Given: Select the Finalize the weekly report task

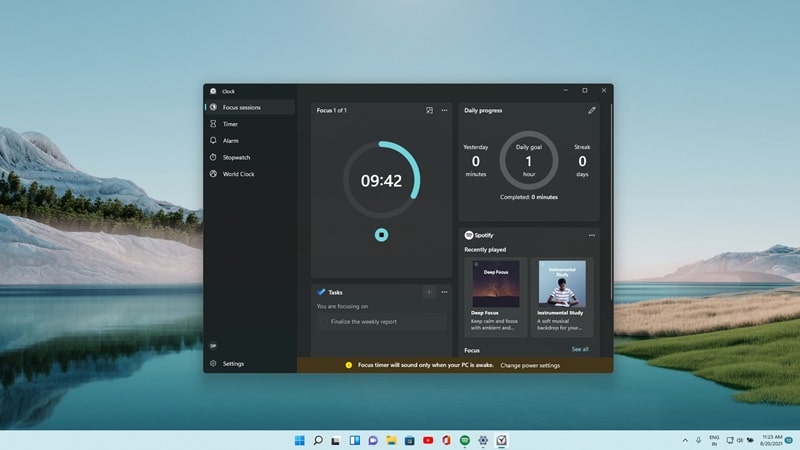Looking at the screenshot, I should point(381,322).
